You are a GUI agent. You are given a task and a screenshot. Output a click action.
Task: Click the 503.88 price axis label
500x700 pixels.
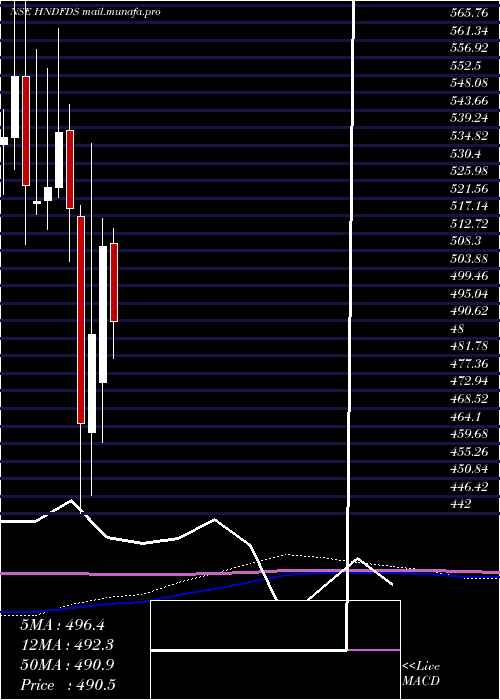pyautogui.click(x=469, y=258)
